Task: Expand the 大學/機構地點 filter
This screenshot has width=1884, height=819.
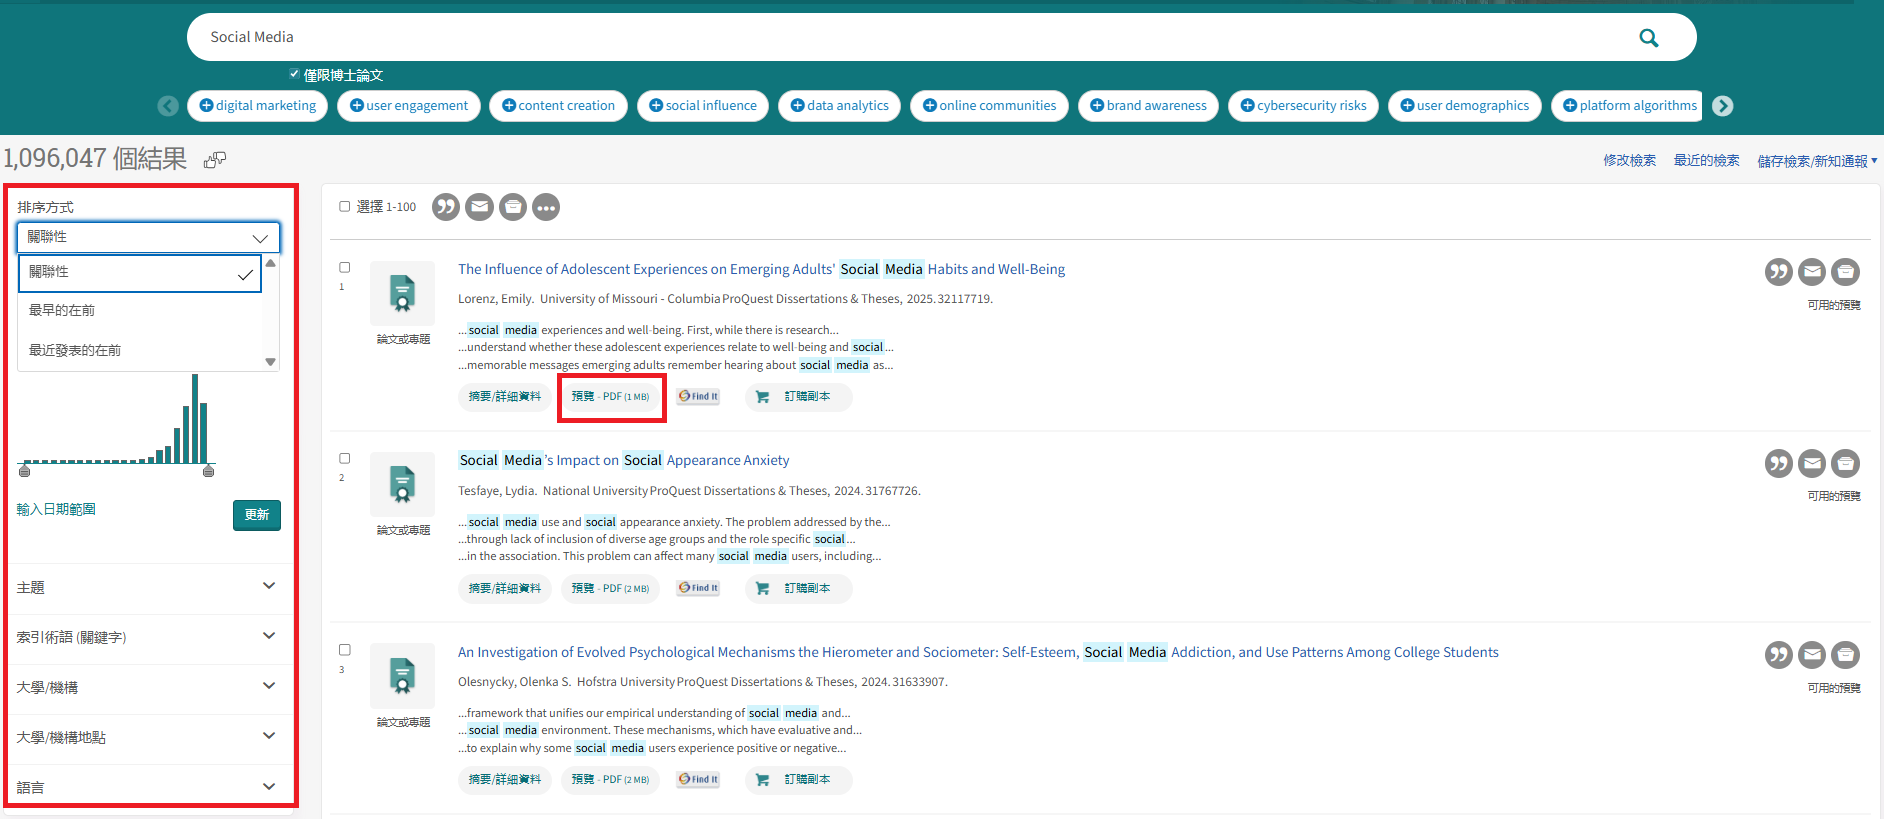Action: click(146, 737)
